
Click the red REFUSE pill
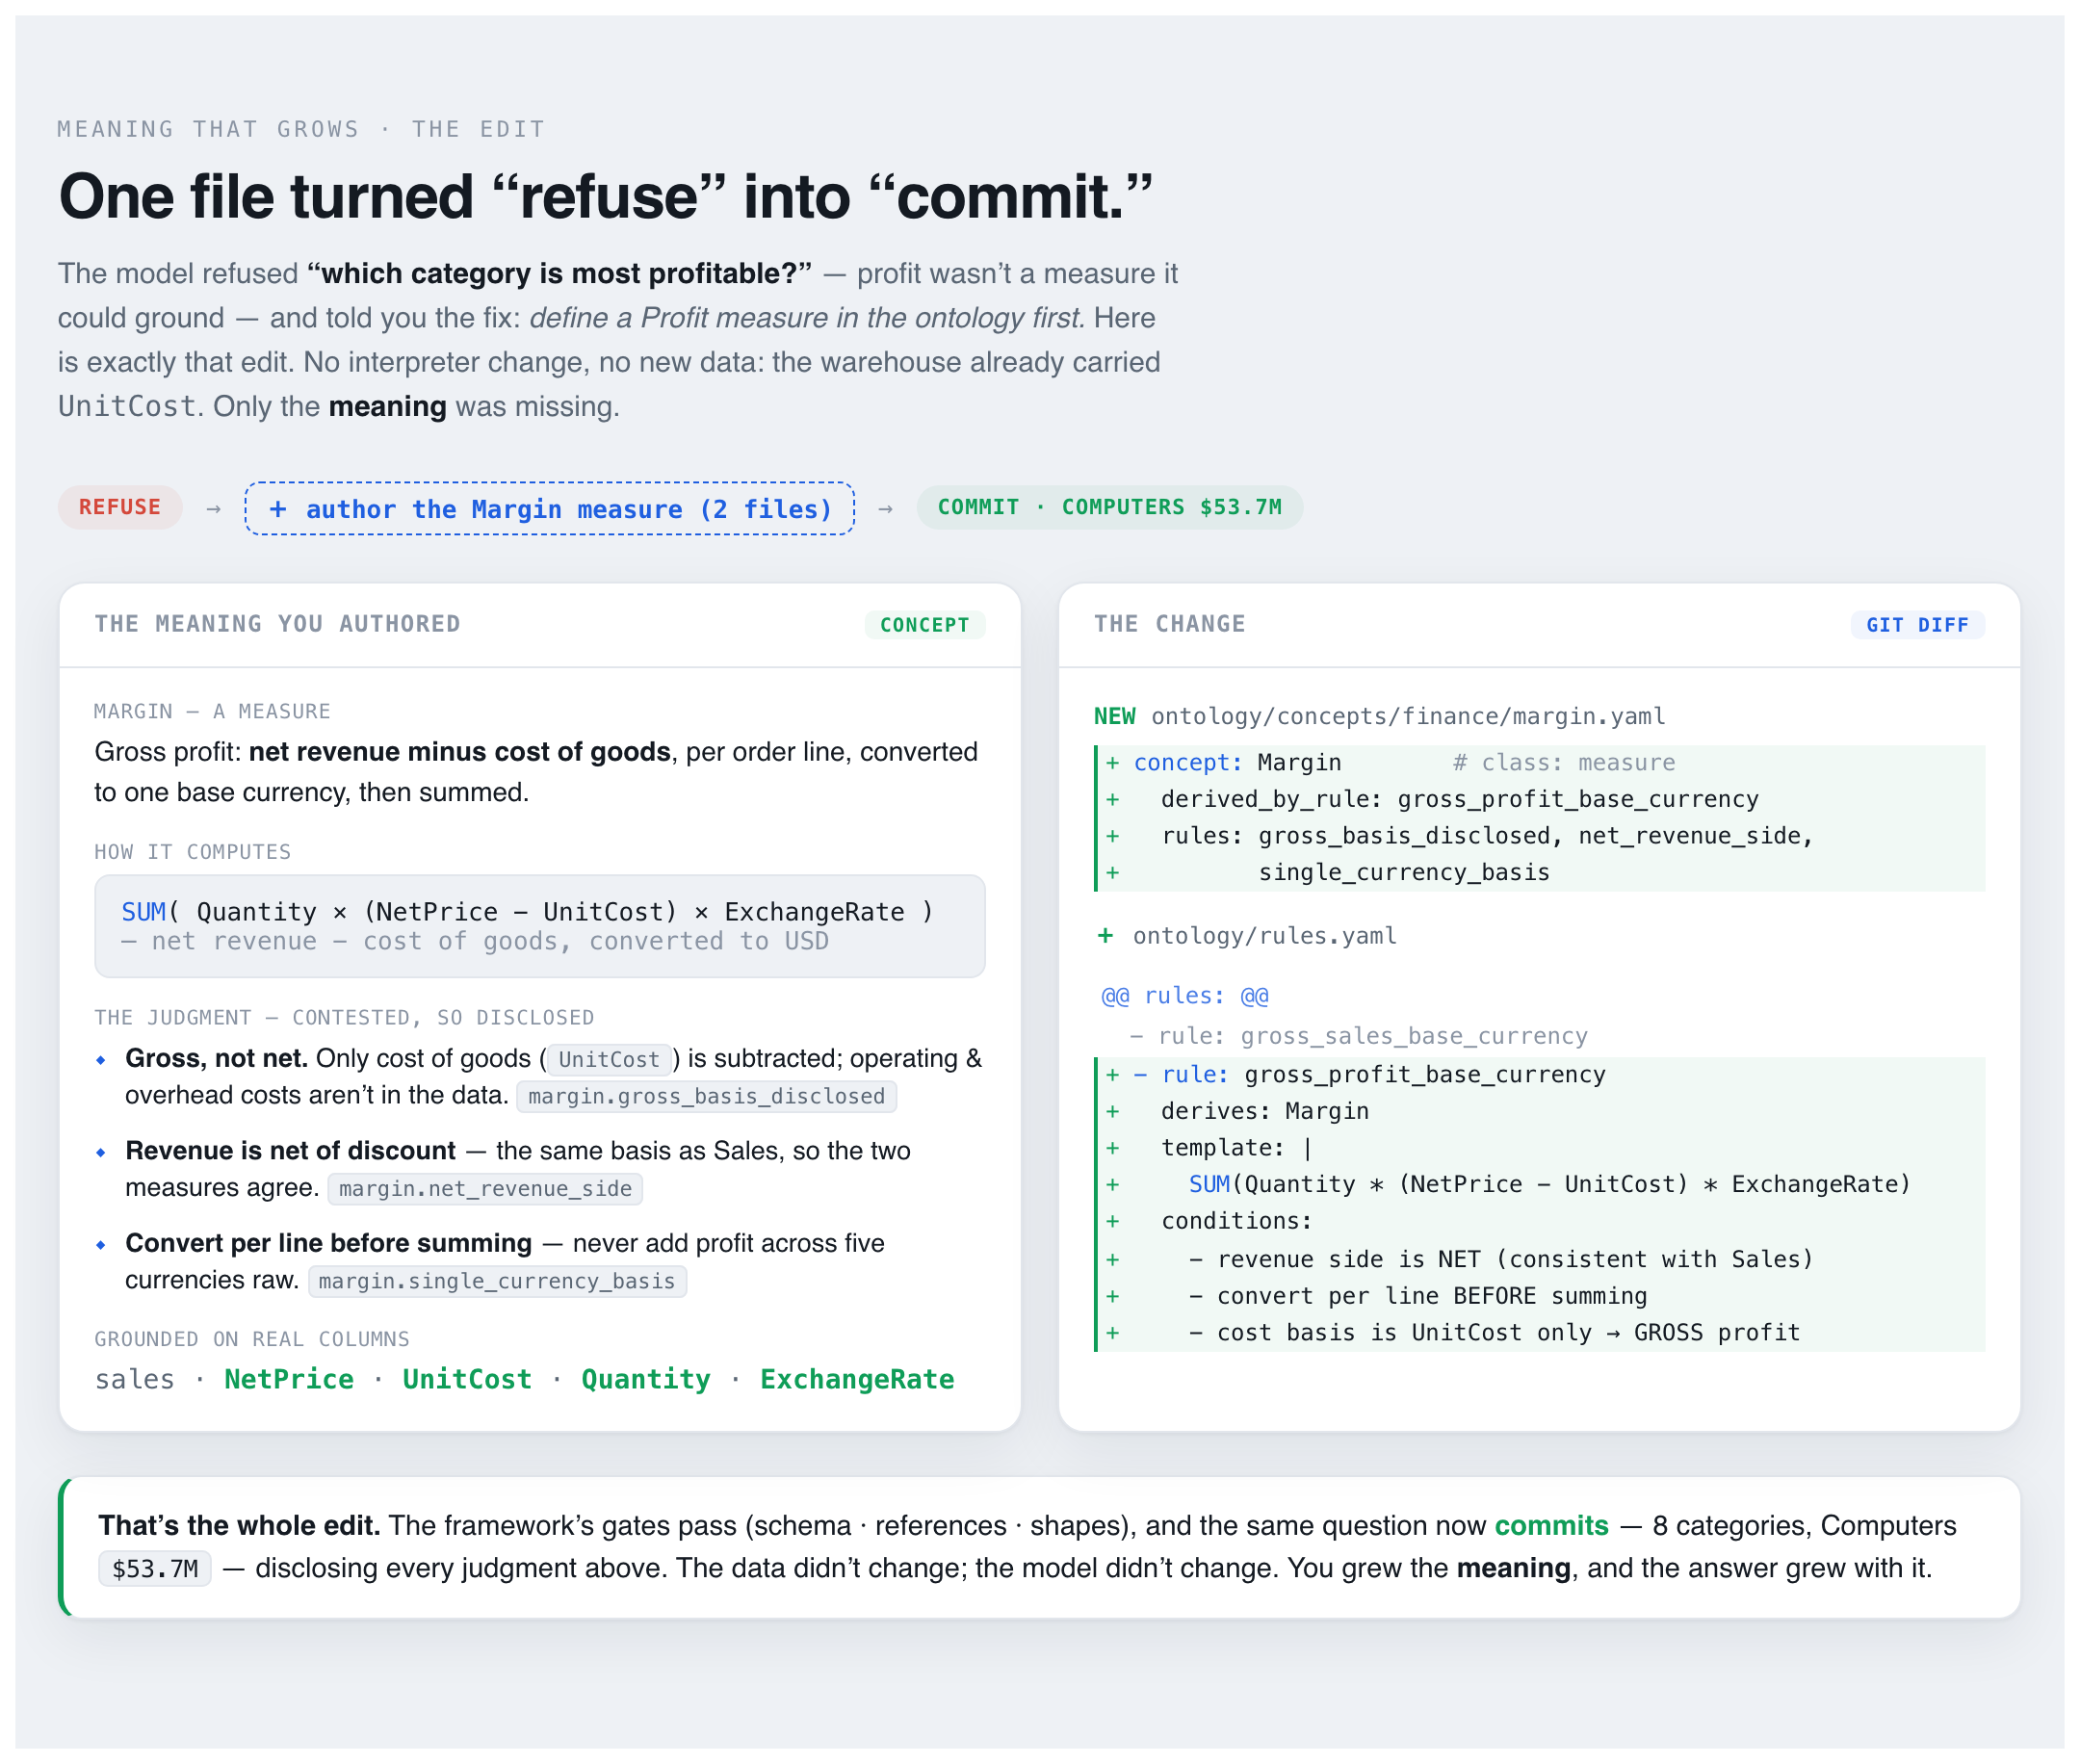(x=120, y=507)
